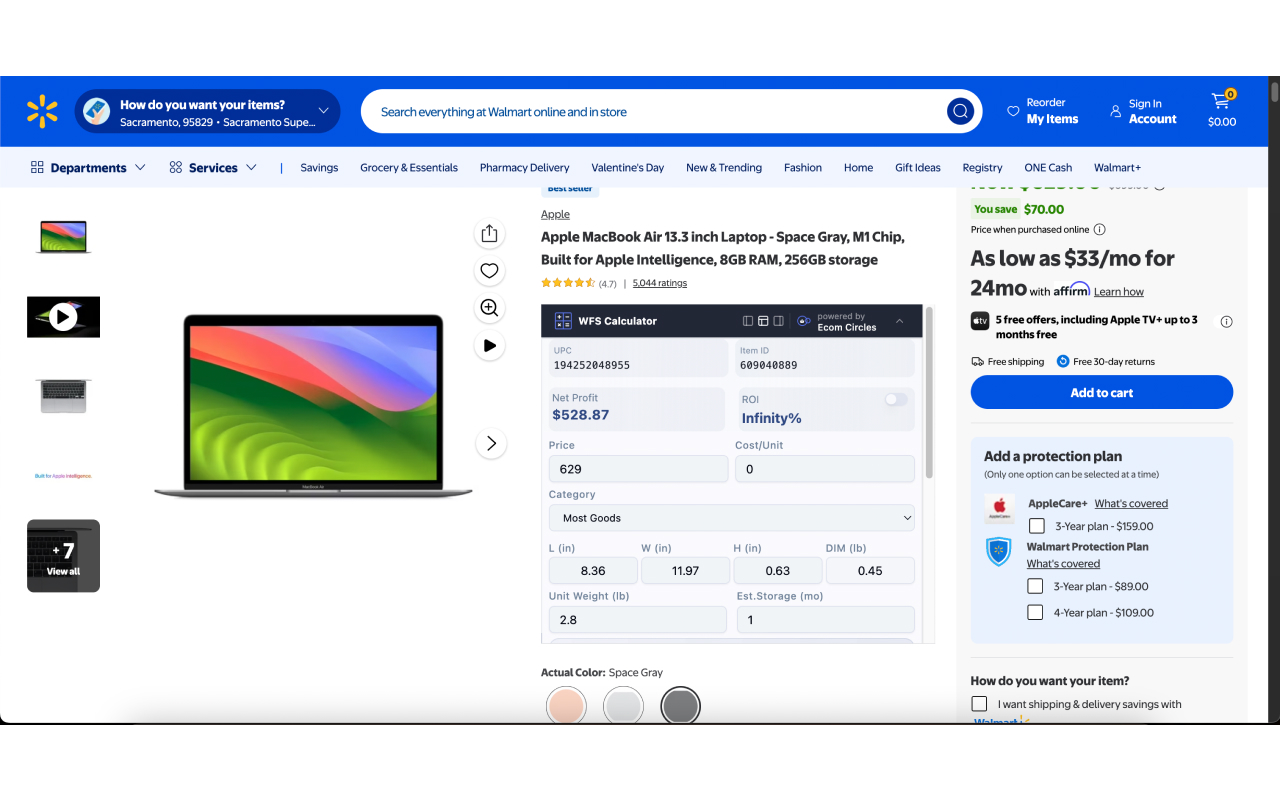Select the left panel layout icon in WFS Calculator
1280x800 pixels.
click(748, 320)
